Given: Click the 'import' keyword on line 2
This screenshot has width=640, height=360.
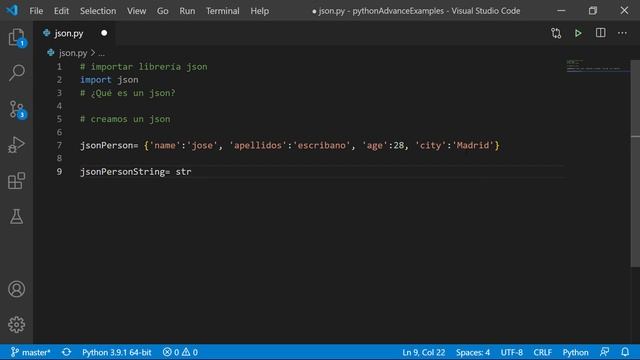Looking at the screenshot, I should click(96, 80).
